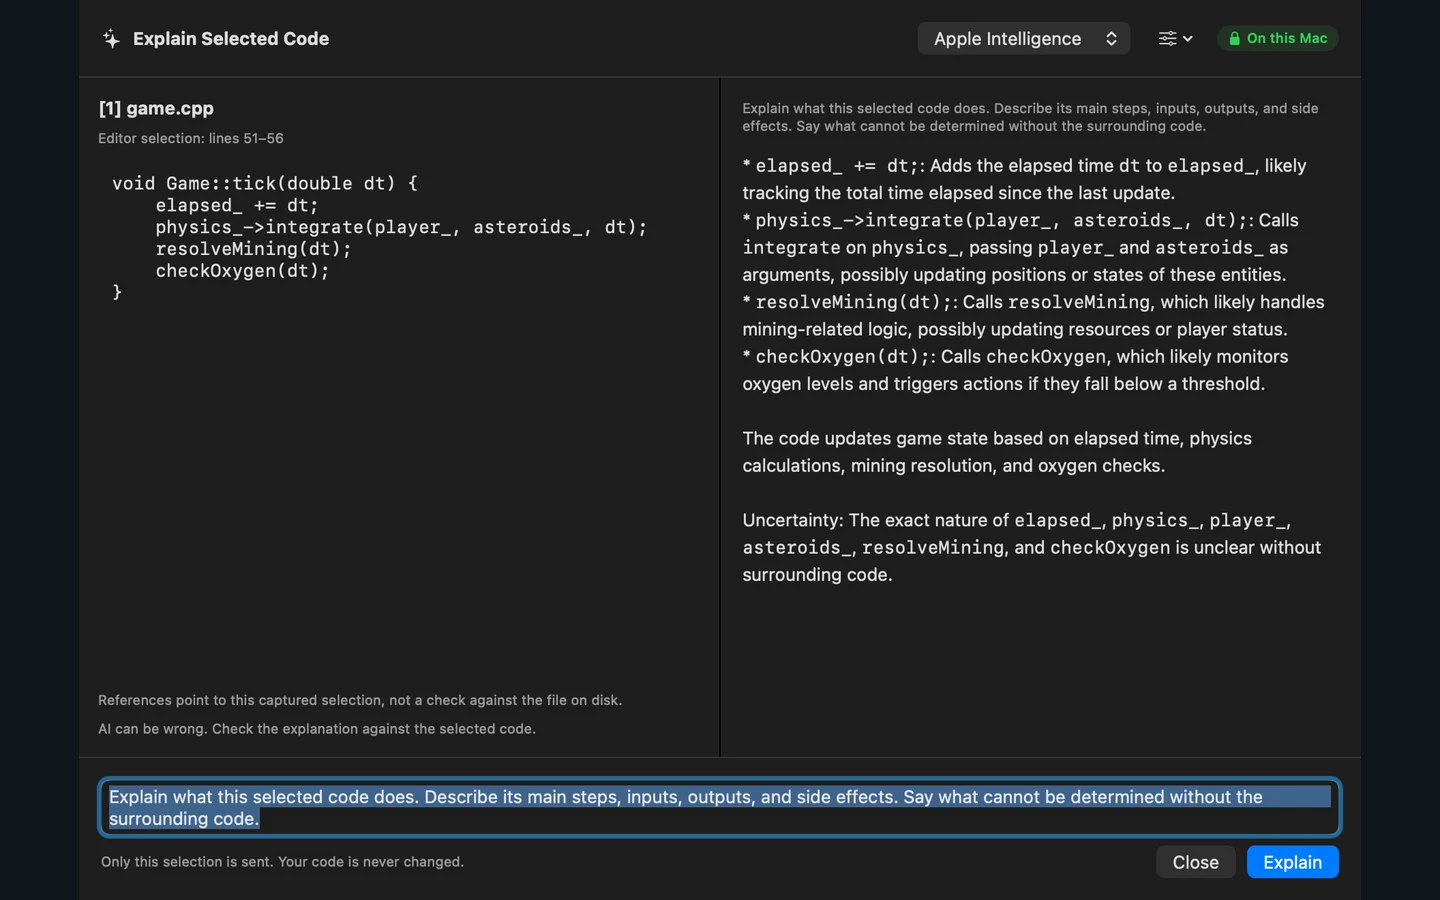Image resolution: width=1440 pixels, height=900 pixels.
Task: Click the physics_->integrate code line in the snippet
Action: (401, 227)
